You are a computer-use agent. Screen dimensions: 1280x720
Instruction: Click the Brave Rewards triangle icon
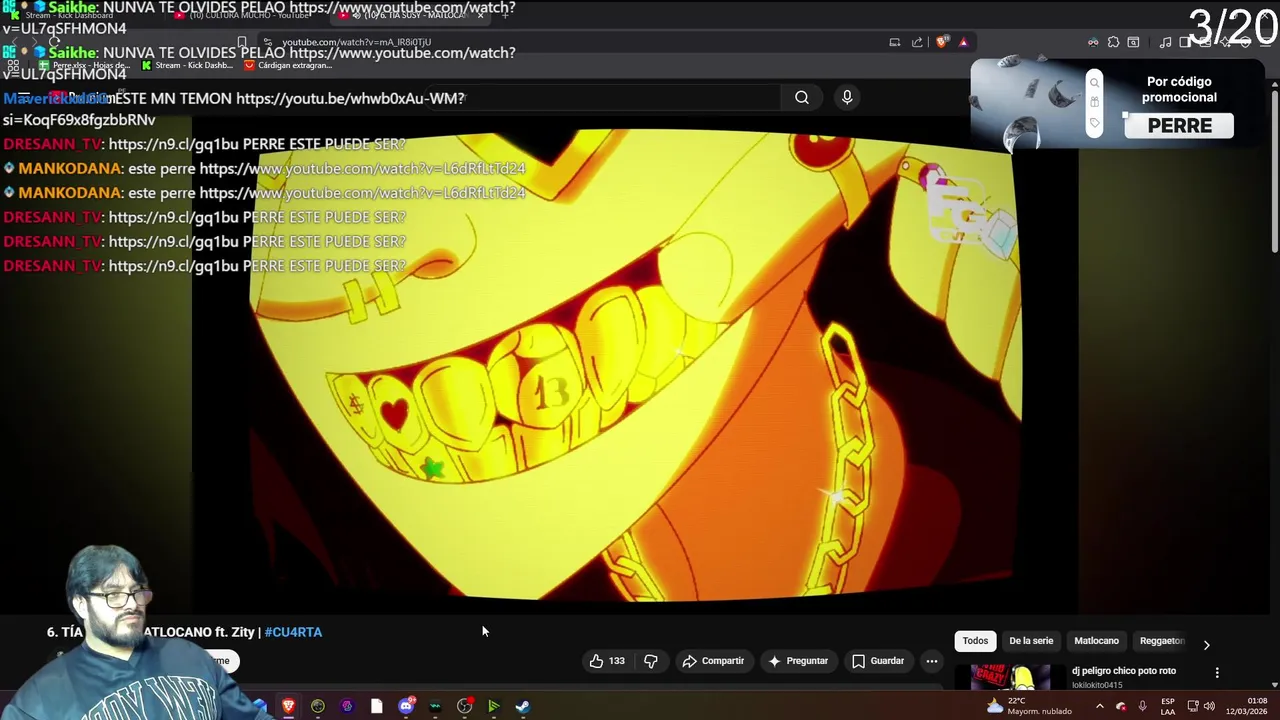963,42
